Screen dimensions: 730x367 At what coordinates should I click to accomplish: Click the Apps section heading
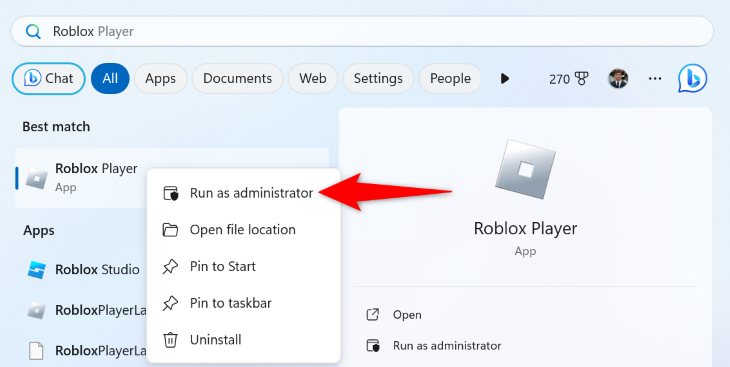(39, 231)
